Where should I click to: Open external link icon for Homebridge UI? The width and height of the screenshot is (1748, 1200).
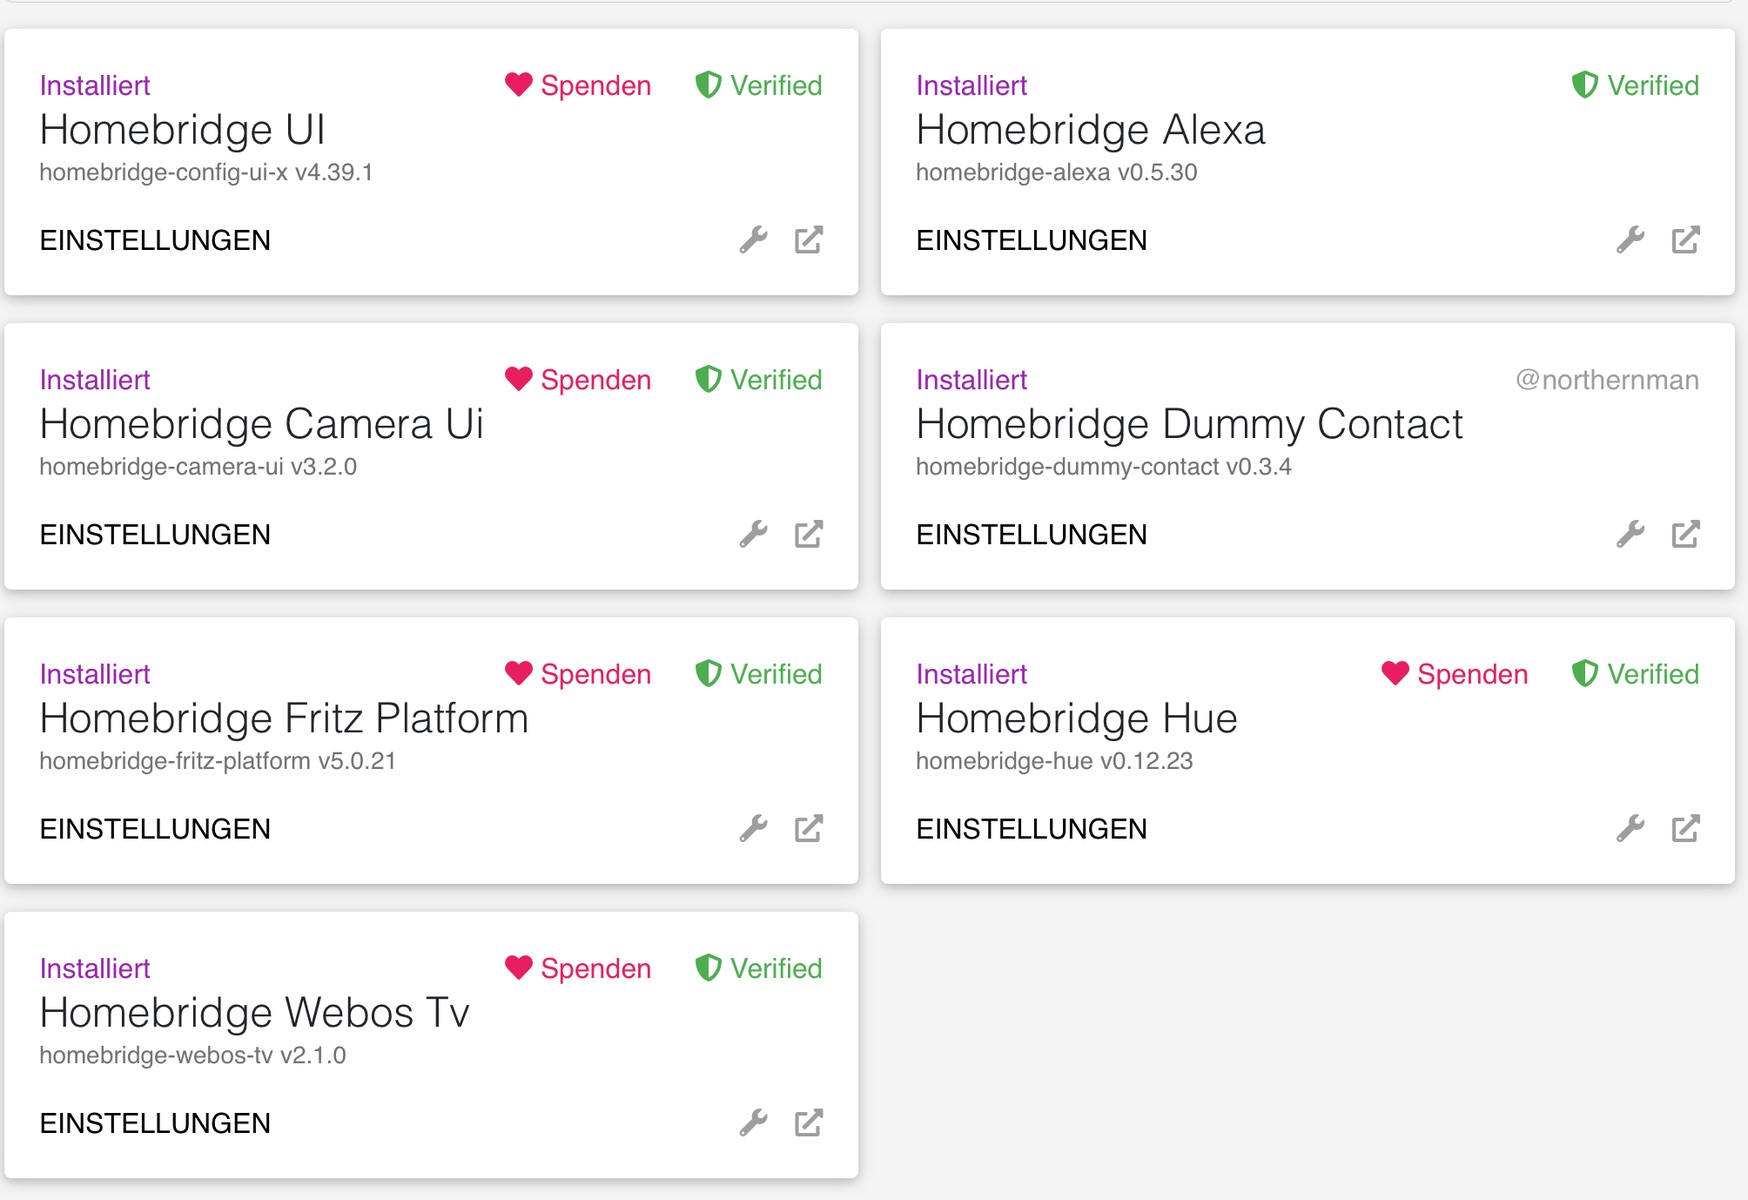[808, 240]
